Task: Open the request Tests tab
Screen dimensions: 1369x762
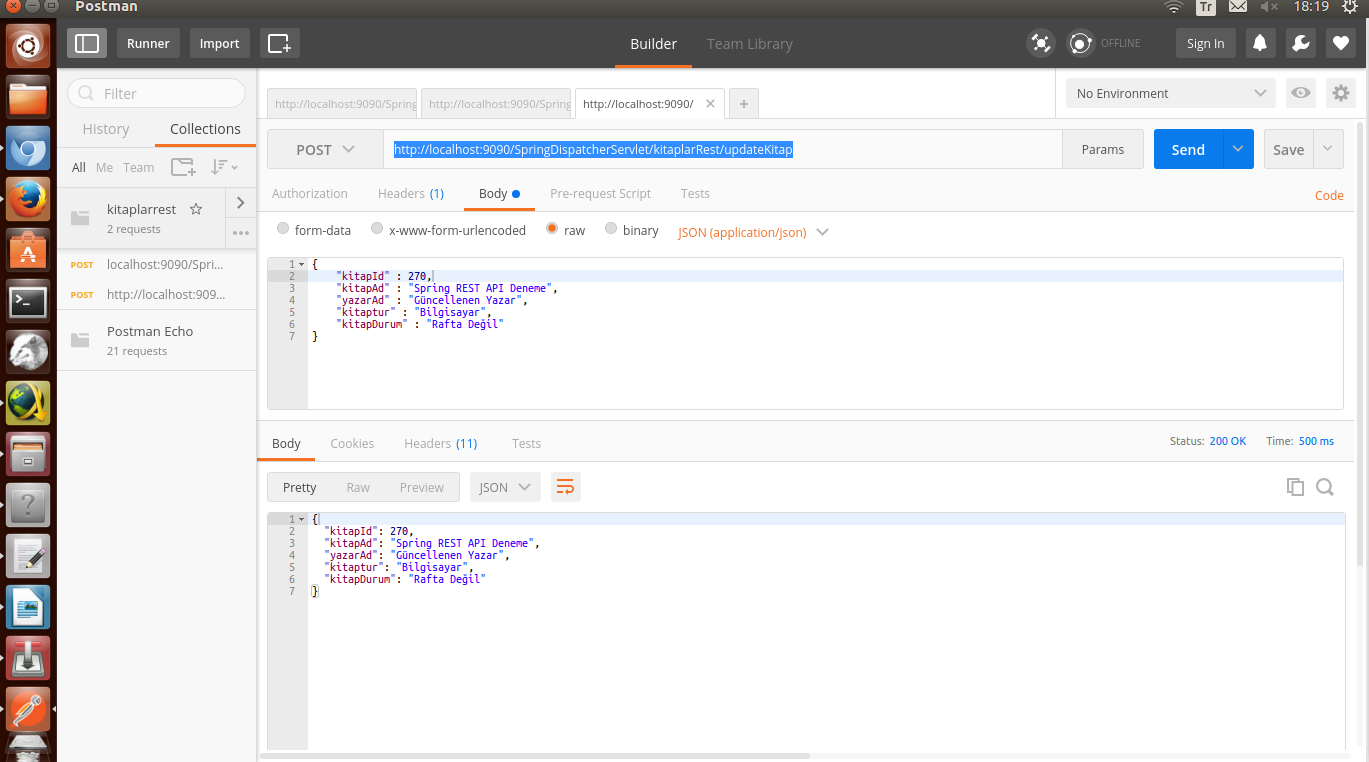Action: [695, 194]
